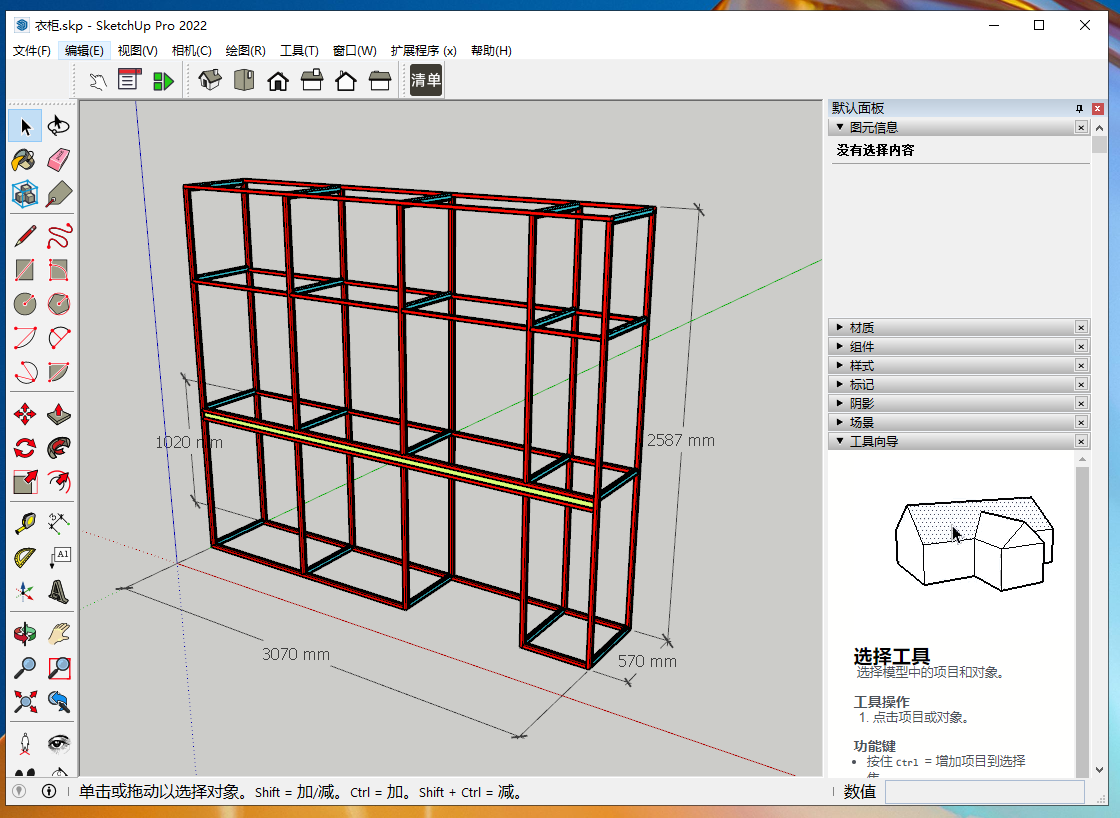Choose the Pan hand tool

[x=59, y=634]
